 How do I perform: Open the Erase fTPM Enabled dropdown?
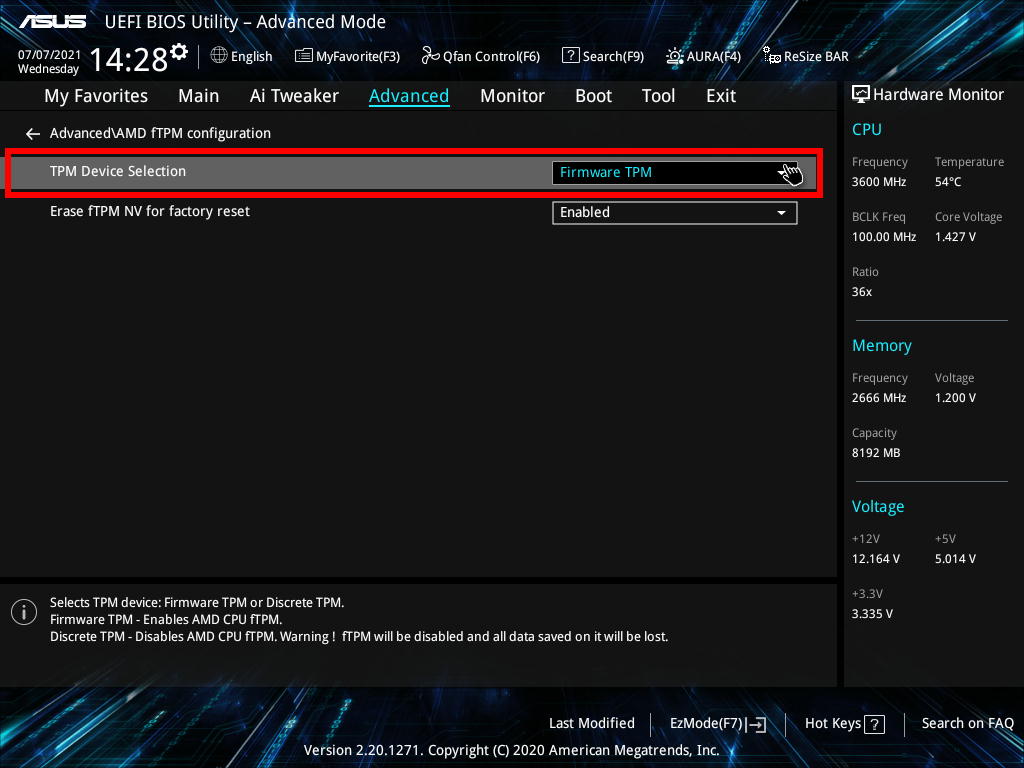pyautogui.click(x=675, y=213)
